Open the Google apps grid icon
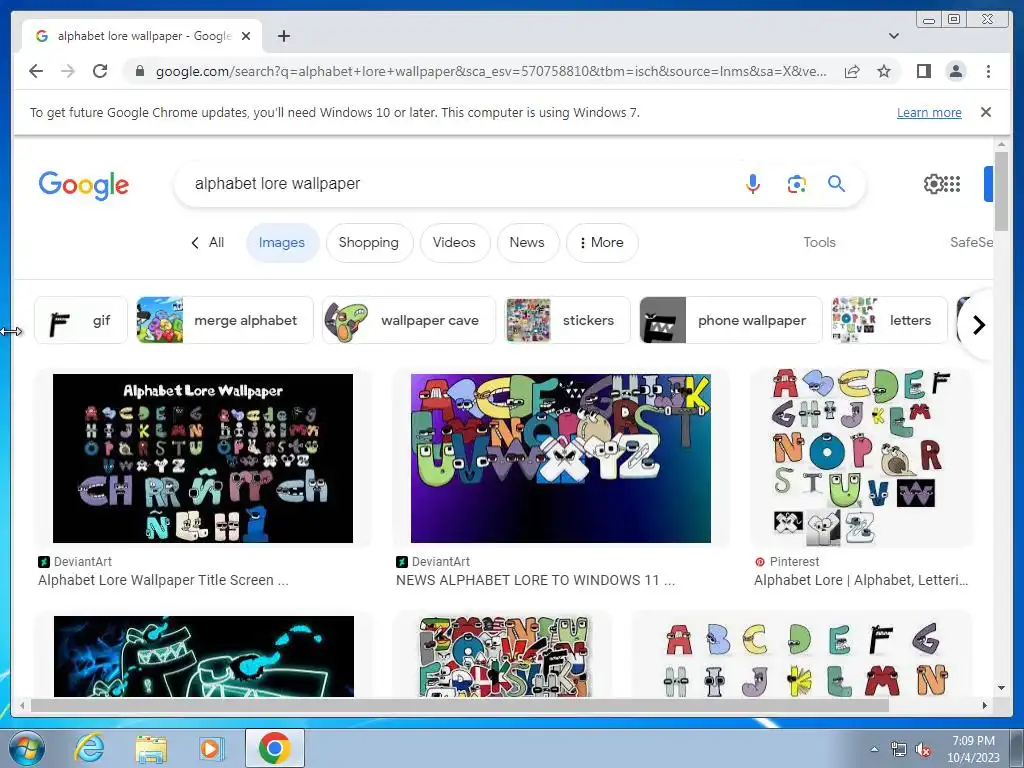This screenshot has height=768, width=1024. pyautogui.click(x=952, y=184)
